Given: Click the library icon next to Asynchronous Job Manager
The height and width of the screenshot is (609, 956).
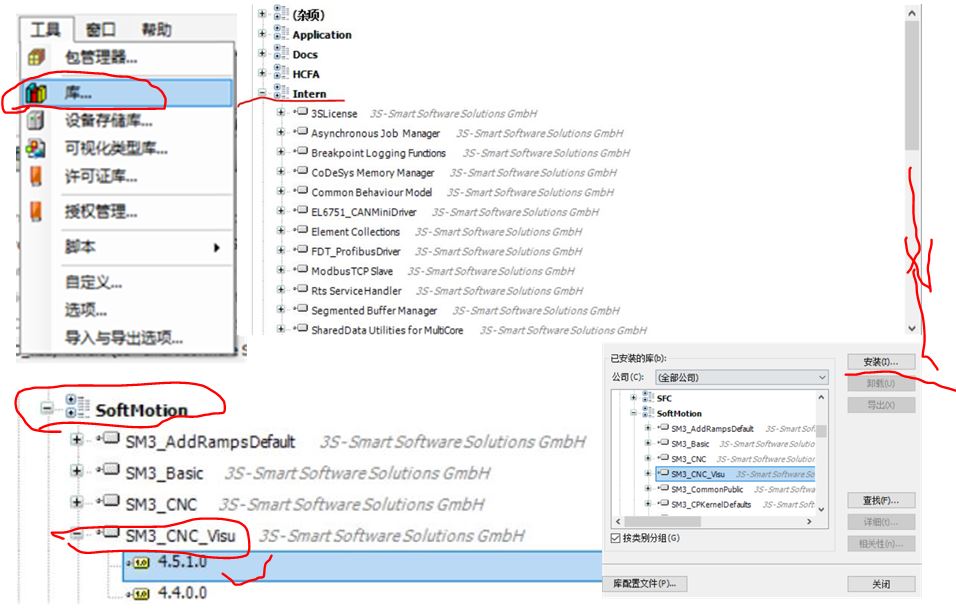Looking at the screenshot, I should (299, 133).
